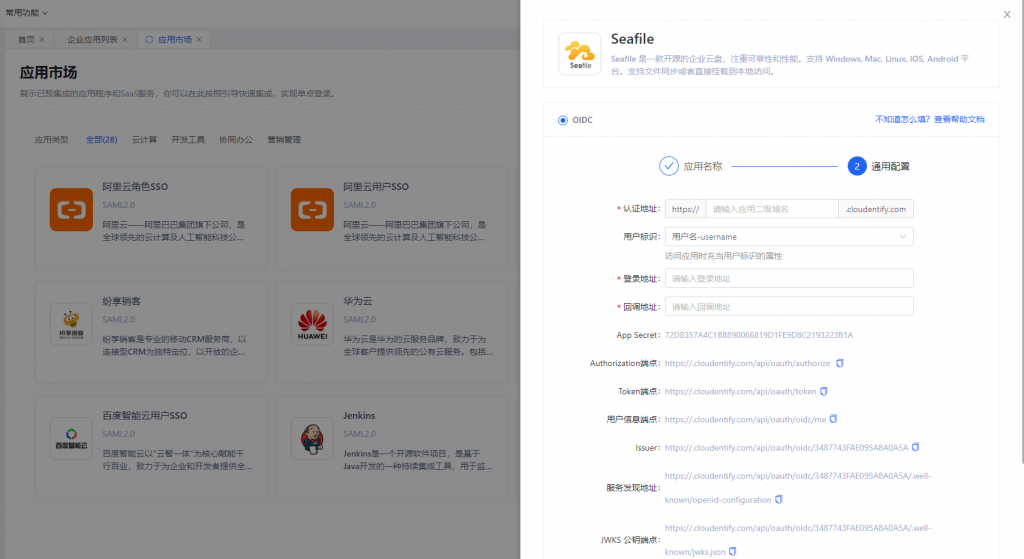
Task: Focus the 回调地址 input field
Action: 789,306
